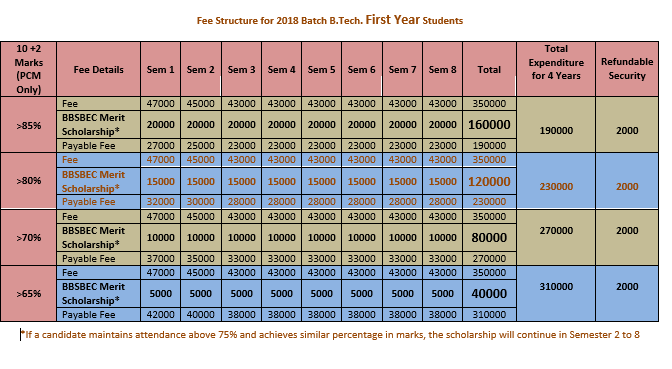Select the 40000 scholarship total cell
The image size is (672, 369).
(x=489, y=294)
